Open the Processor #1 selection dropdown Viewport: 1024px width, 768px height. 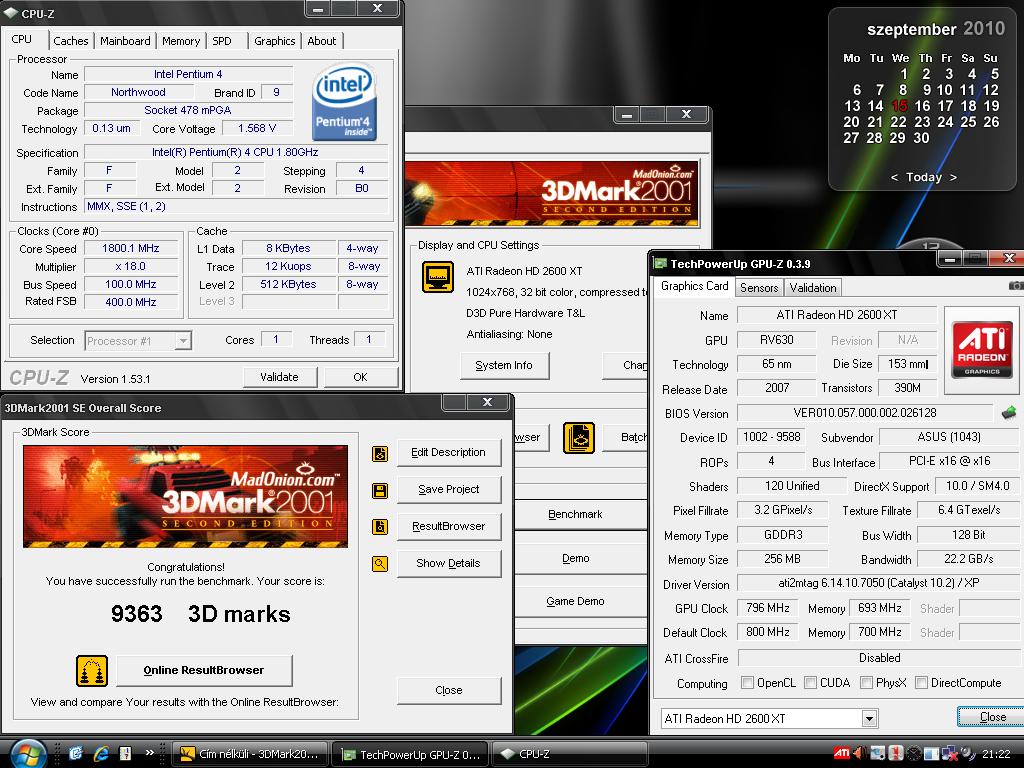pyautogui.click(x=183, y=341)
